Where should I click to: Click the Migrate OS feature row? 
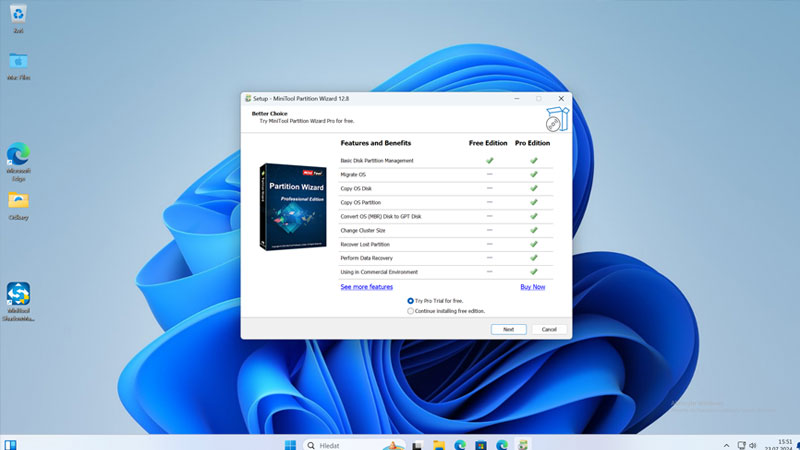(x=445, y=174)
